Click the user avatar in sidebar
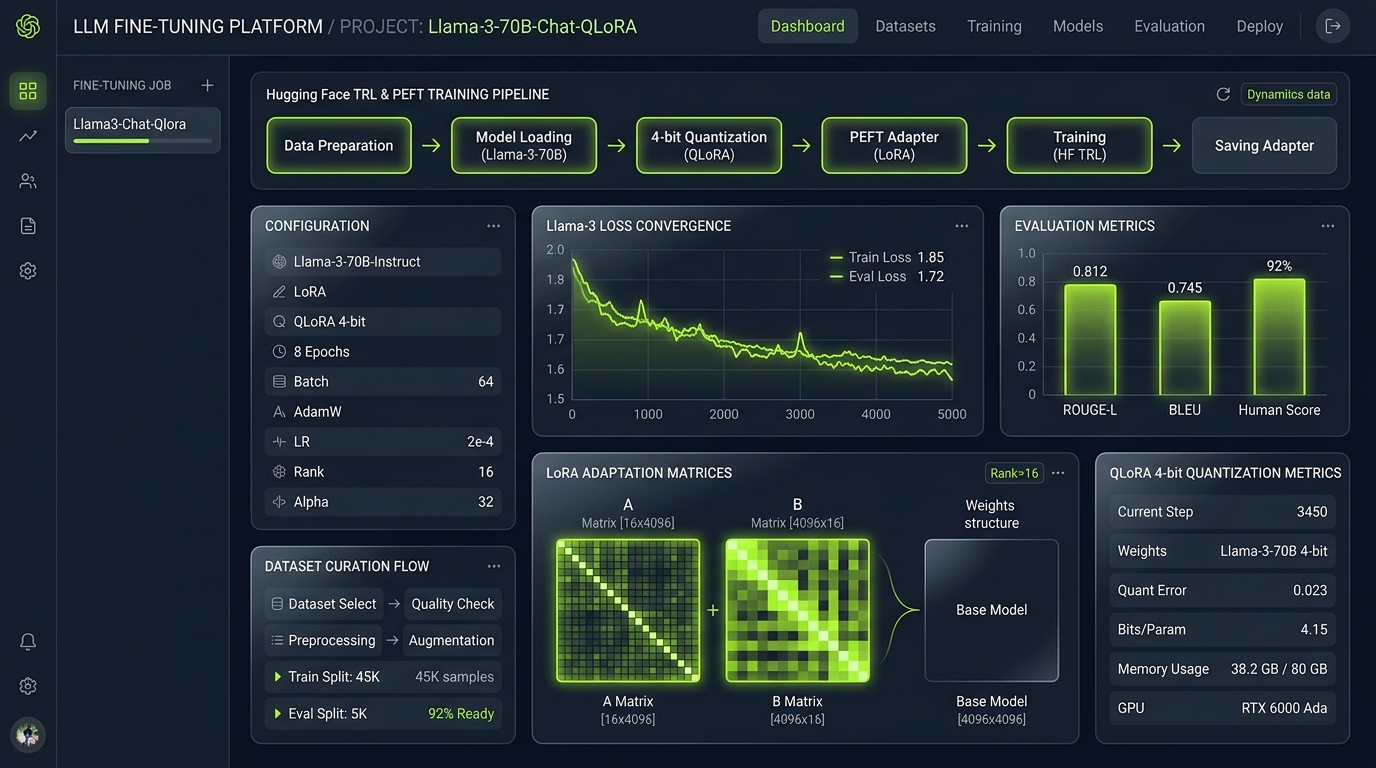1376x768 pixels. 28,735
